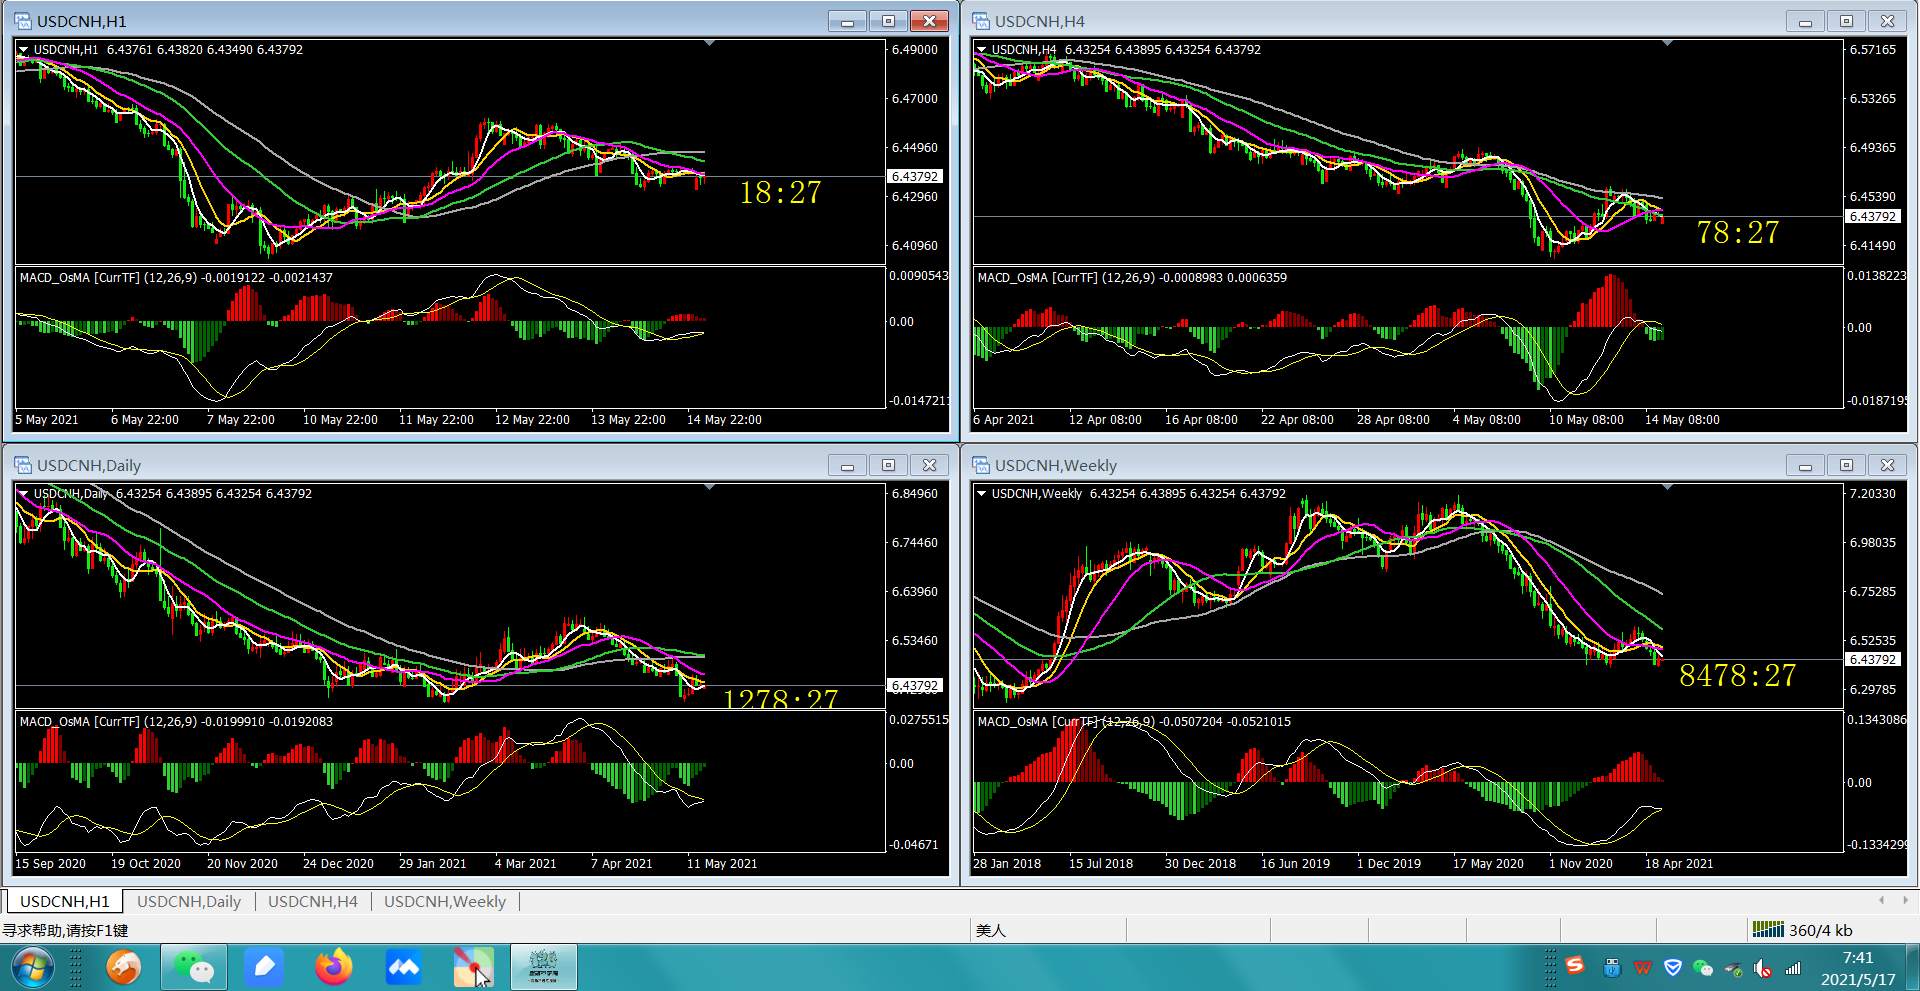Restore the USDCNH,Daily chart window
This screenshot has height=991, width=1920.
(888, 465)
